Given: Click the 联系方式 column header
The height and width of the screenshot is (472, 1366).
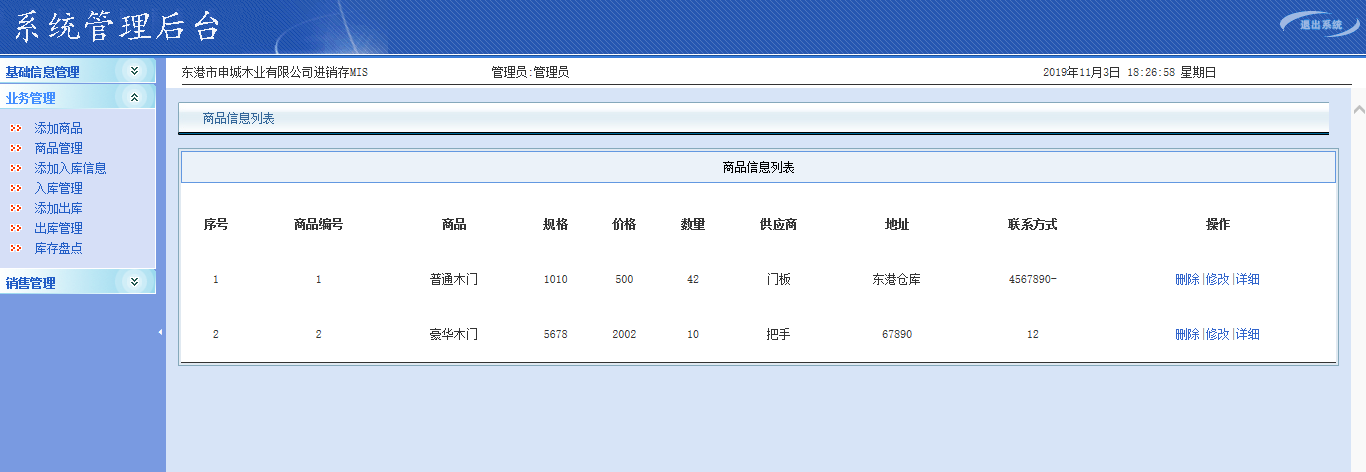Looking at the screenshot, I should point(1032,224).
